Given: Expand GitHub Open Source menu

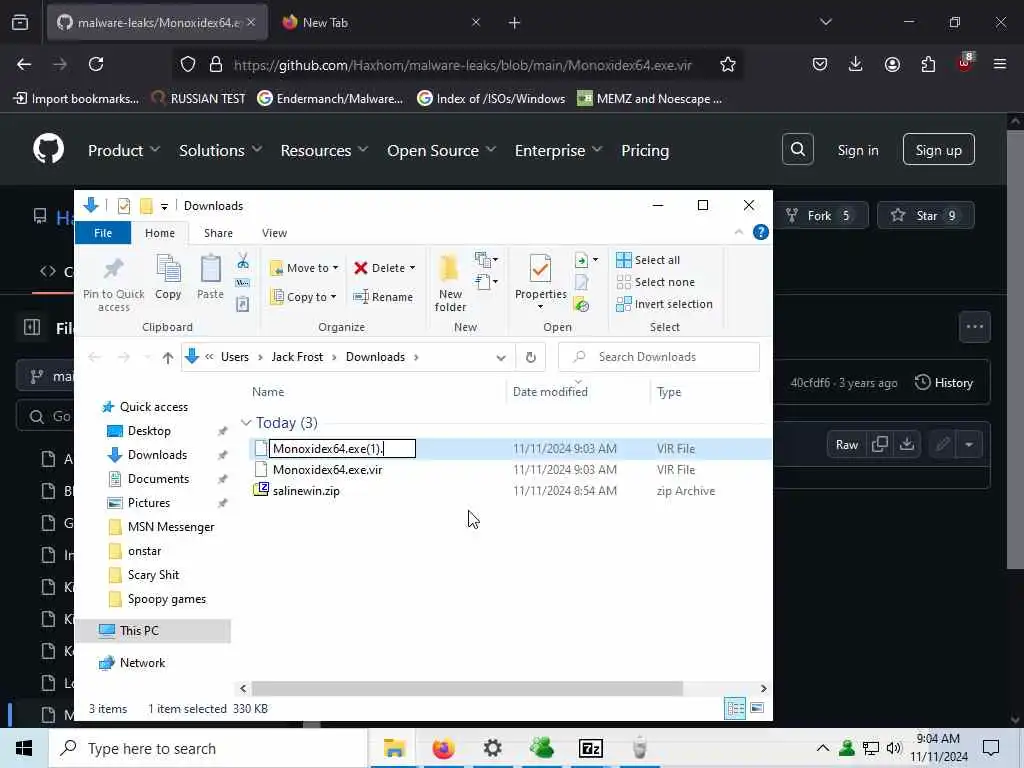Looking at the screenshot, I should tap(441, 150).
